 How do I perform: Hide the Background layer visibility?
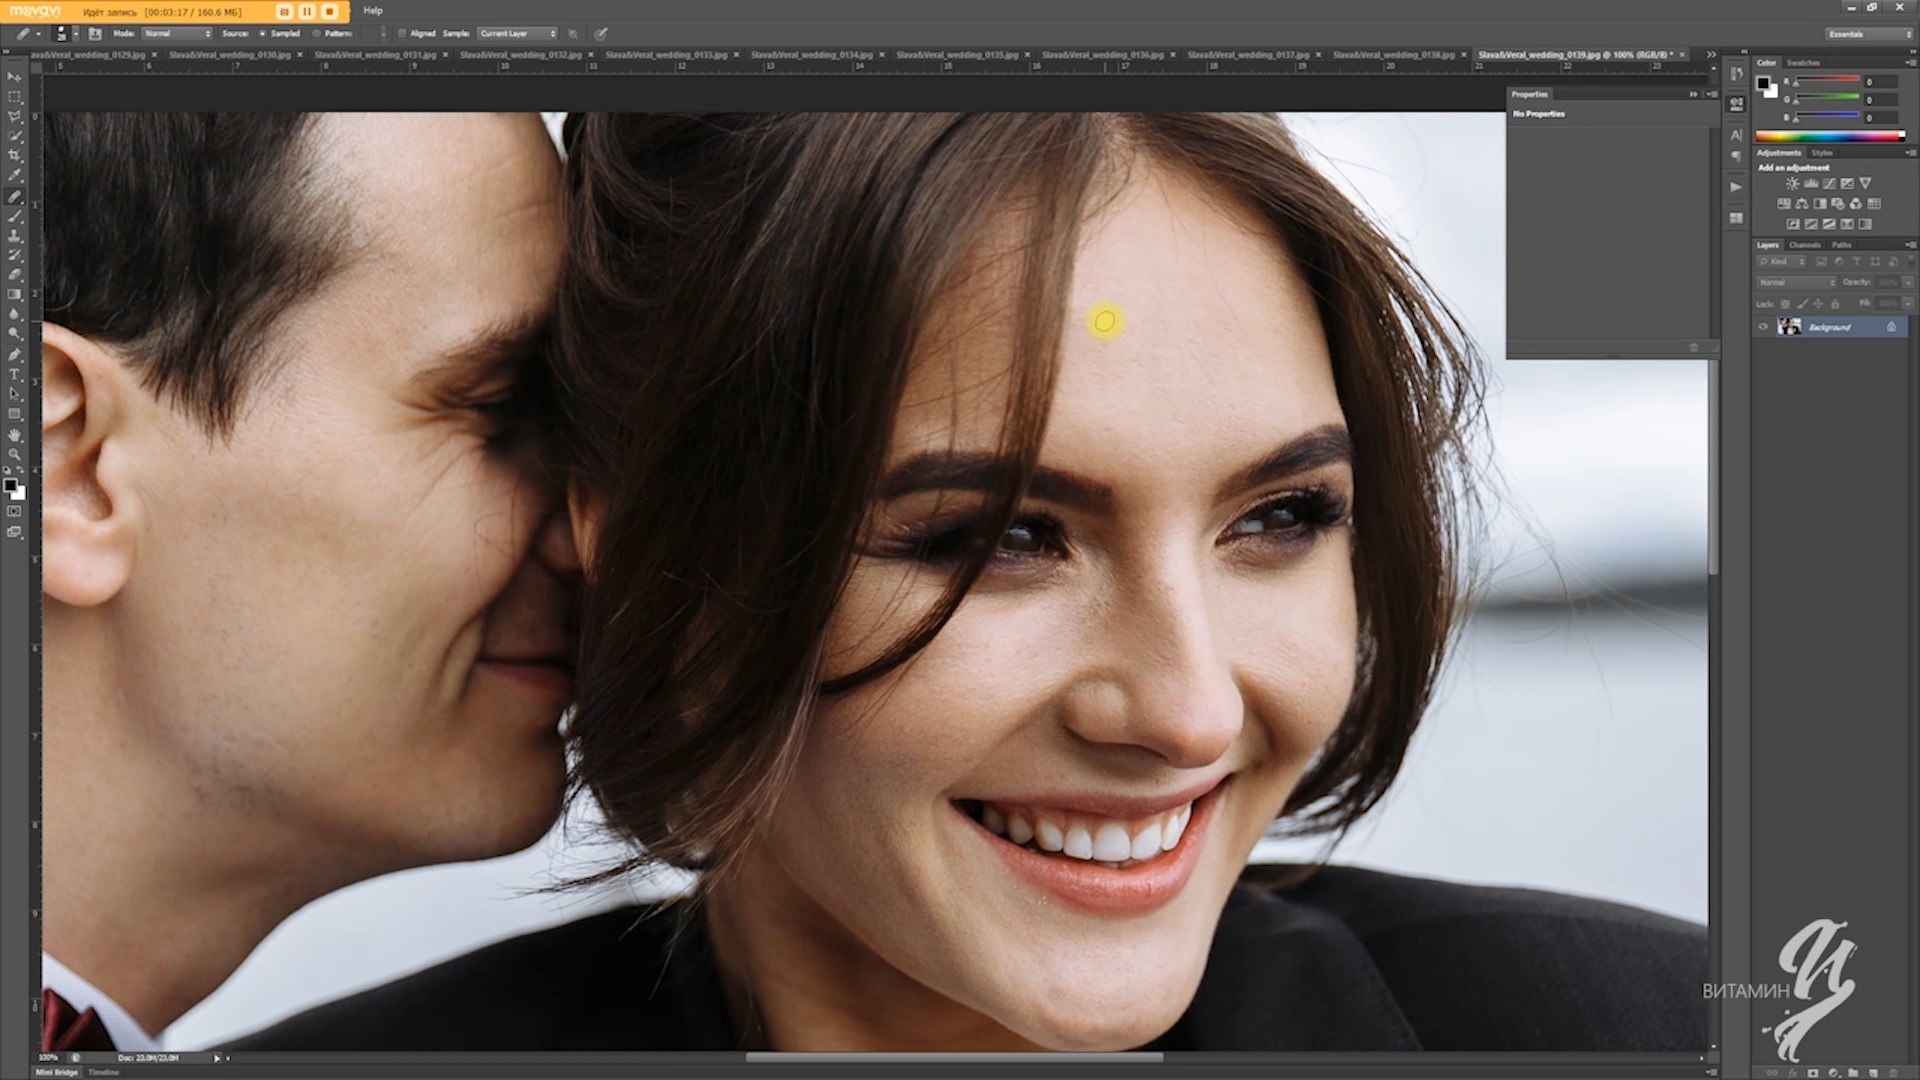(1763, 327)
